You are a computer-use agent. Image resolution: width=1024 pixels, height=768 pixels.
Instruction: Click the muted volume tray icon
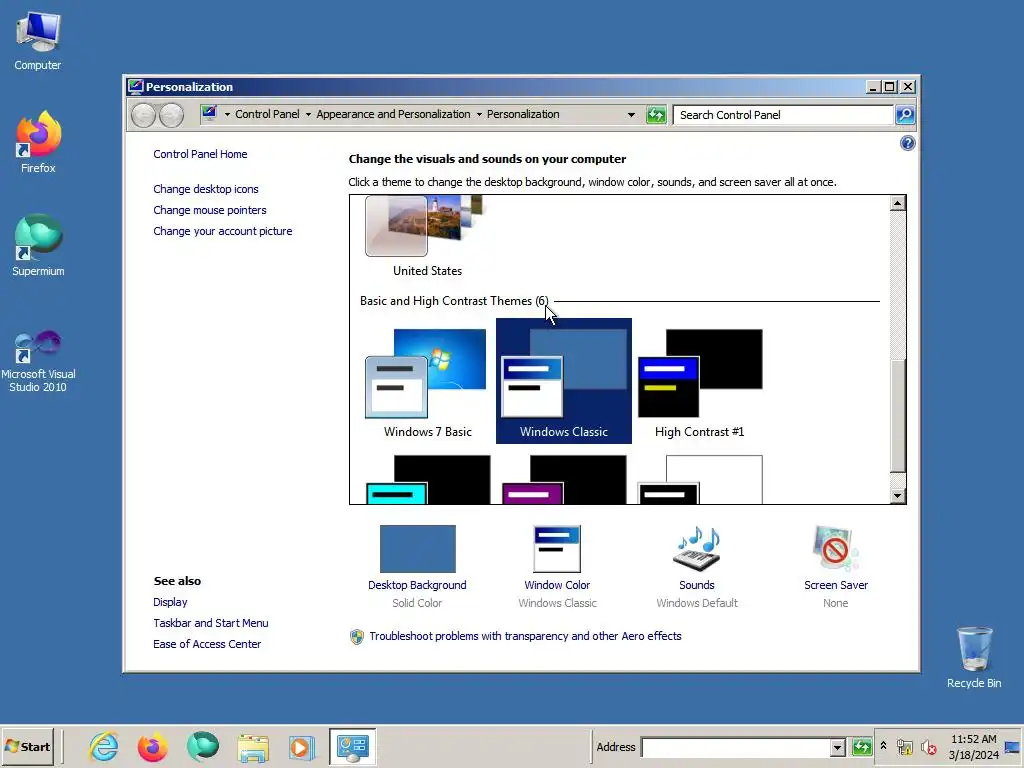[928, 746]
